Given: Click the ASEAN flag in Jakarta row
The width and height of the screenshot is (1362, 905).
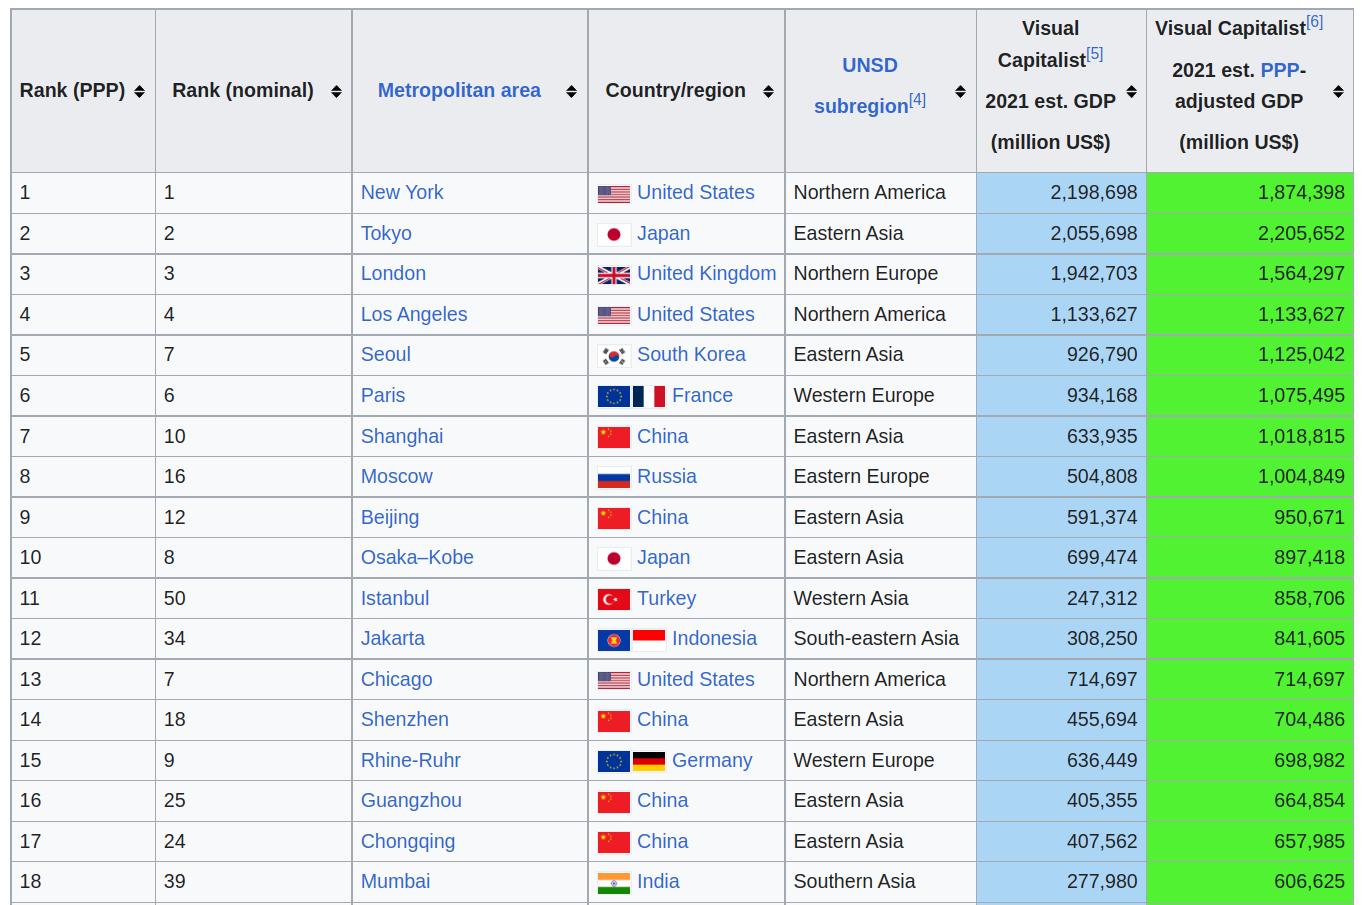Looking at the screenshot, I should pos(614,639).
